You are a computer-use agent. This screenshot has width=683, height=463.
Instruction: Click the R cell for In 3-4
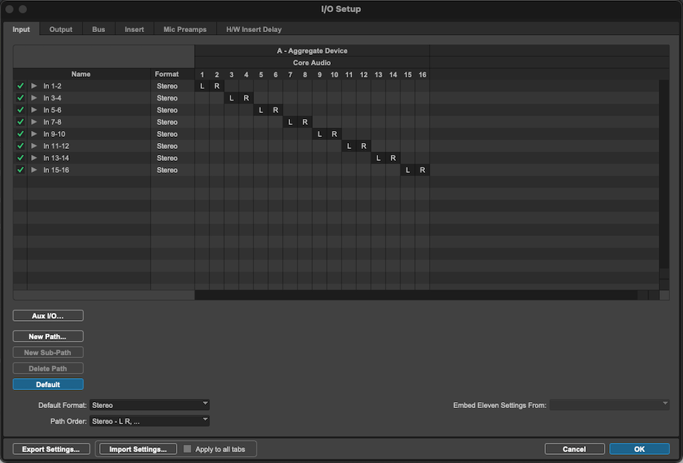point(246,98)
